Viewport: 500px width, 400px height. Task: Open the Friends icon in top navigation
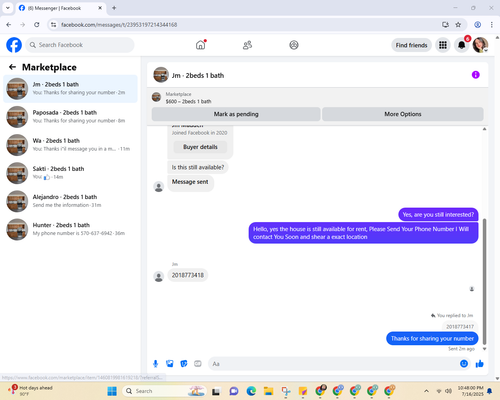(247, 45)
